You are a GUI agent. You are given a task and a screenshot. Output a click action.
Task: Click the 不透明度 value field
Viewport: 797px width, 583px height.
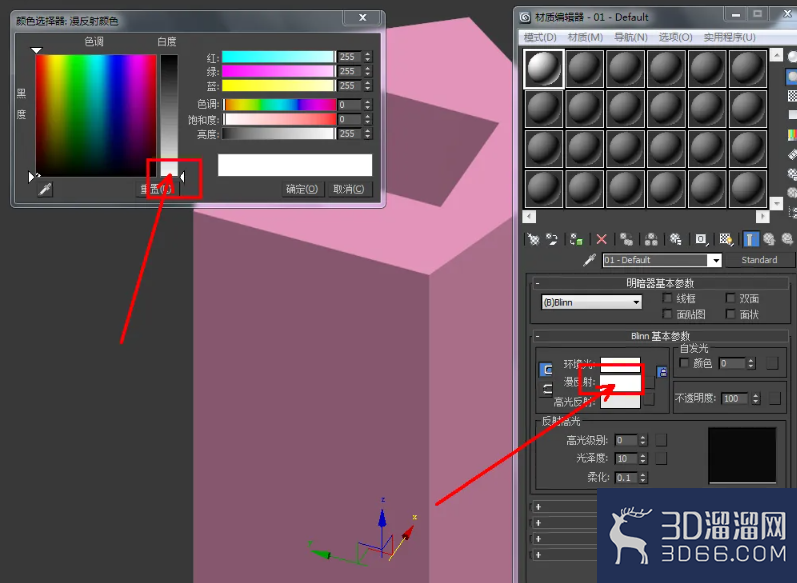pyautogui.click(x=735, y=398)
